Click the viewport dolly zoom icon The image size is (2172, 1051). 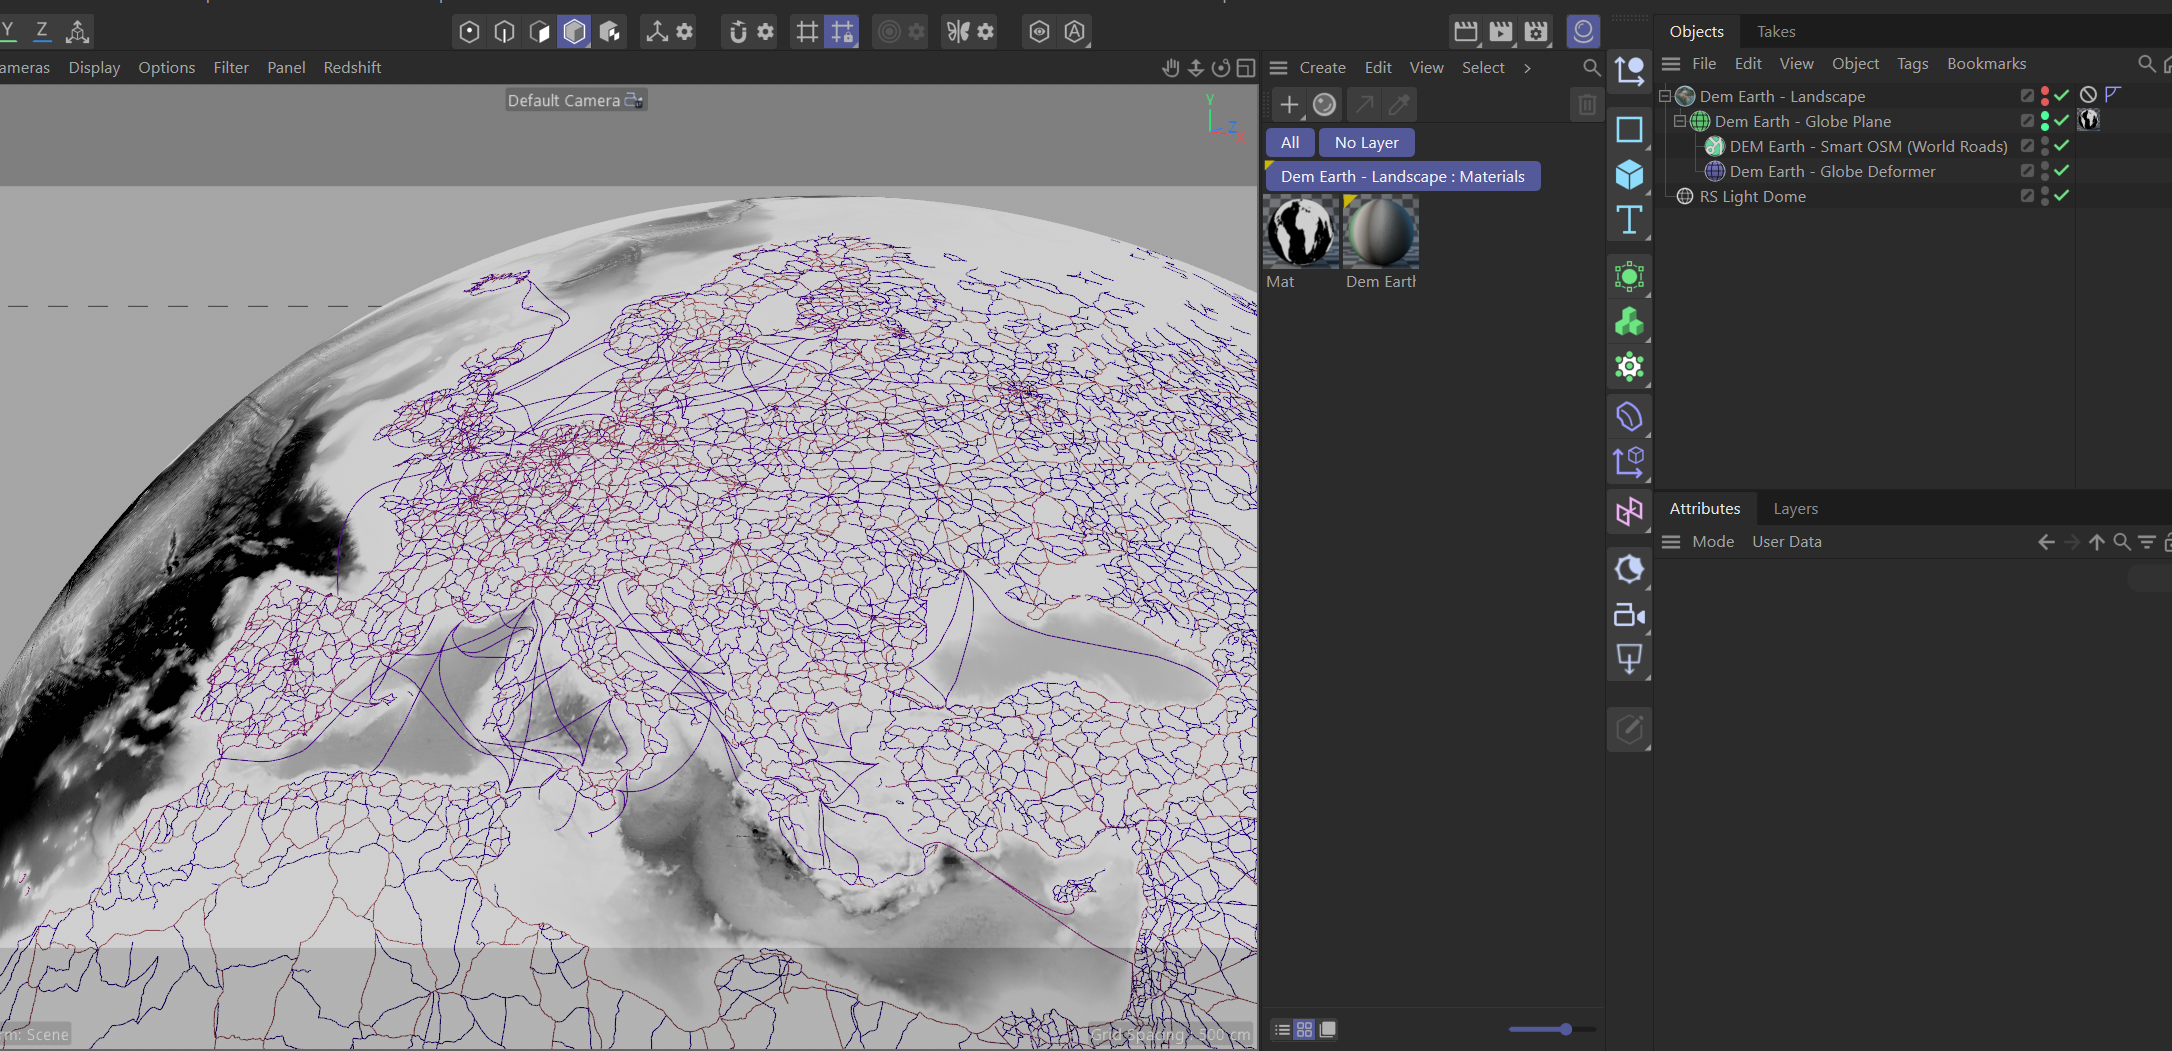1195,68
